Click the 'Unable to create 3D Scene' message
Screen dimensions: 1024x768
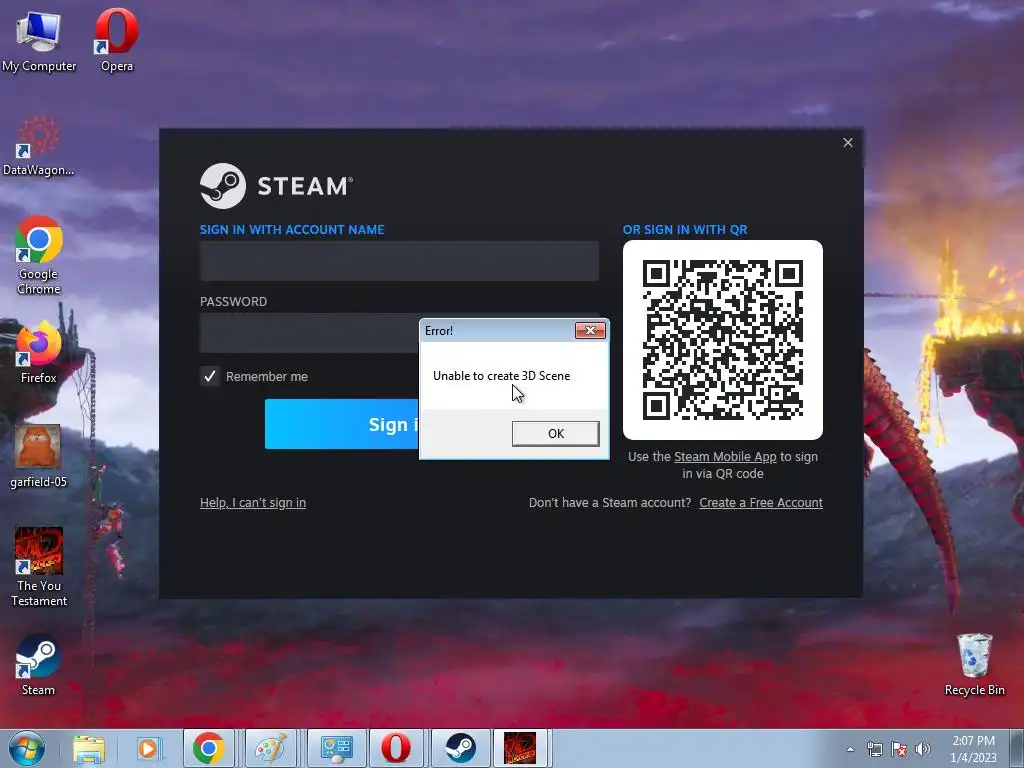(502, 376)
